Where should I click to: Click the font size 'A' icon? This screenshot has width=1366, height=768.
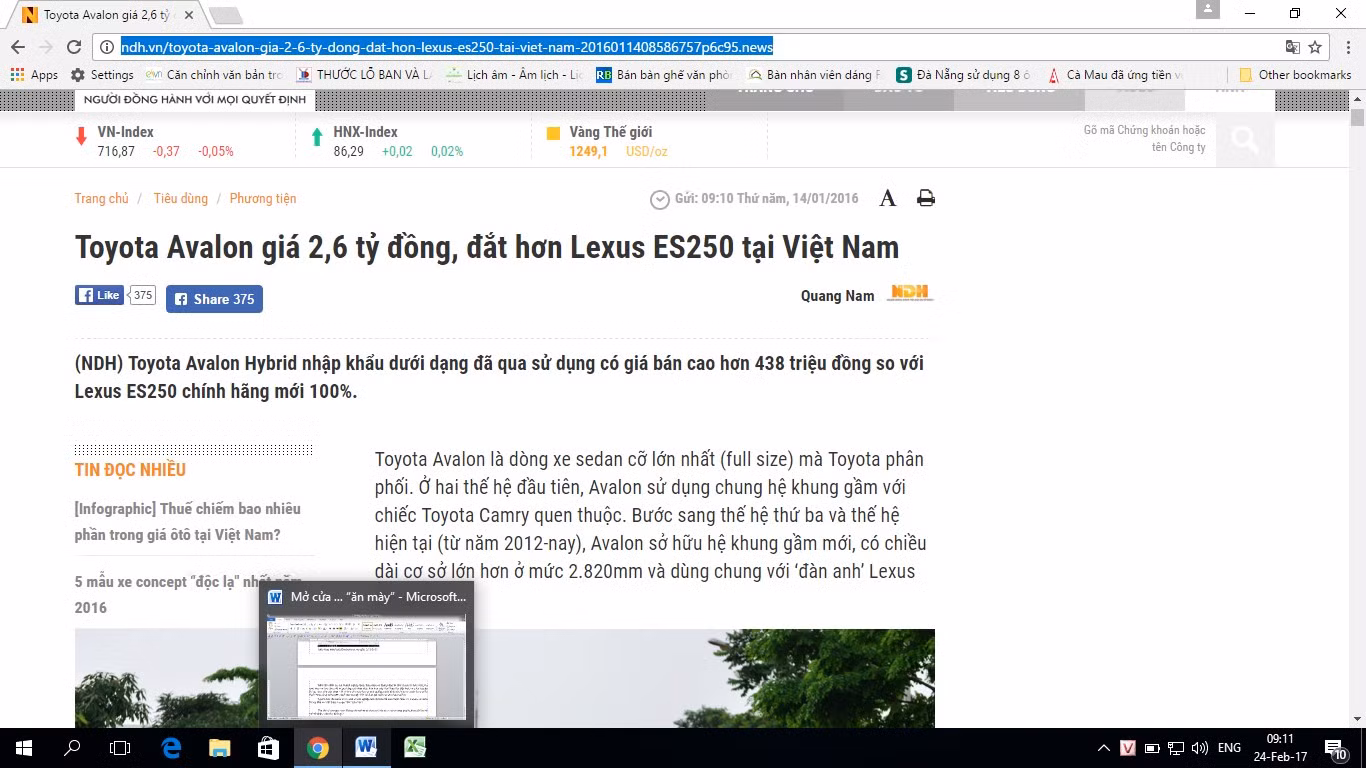(887, 198)
